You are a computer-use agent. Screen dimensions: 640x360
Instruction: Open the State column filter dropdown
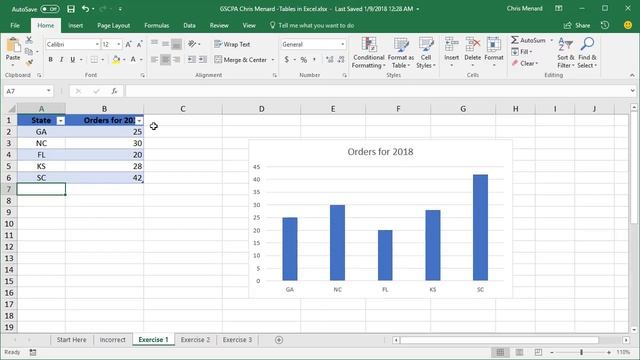pos(60,121)
